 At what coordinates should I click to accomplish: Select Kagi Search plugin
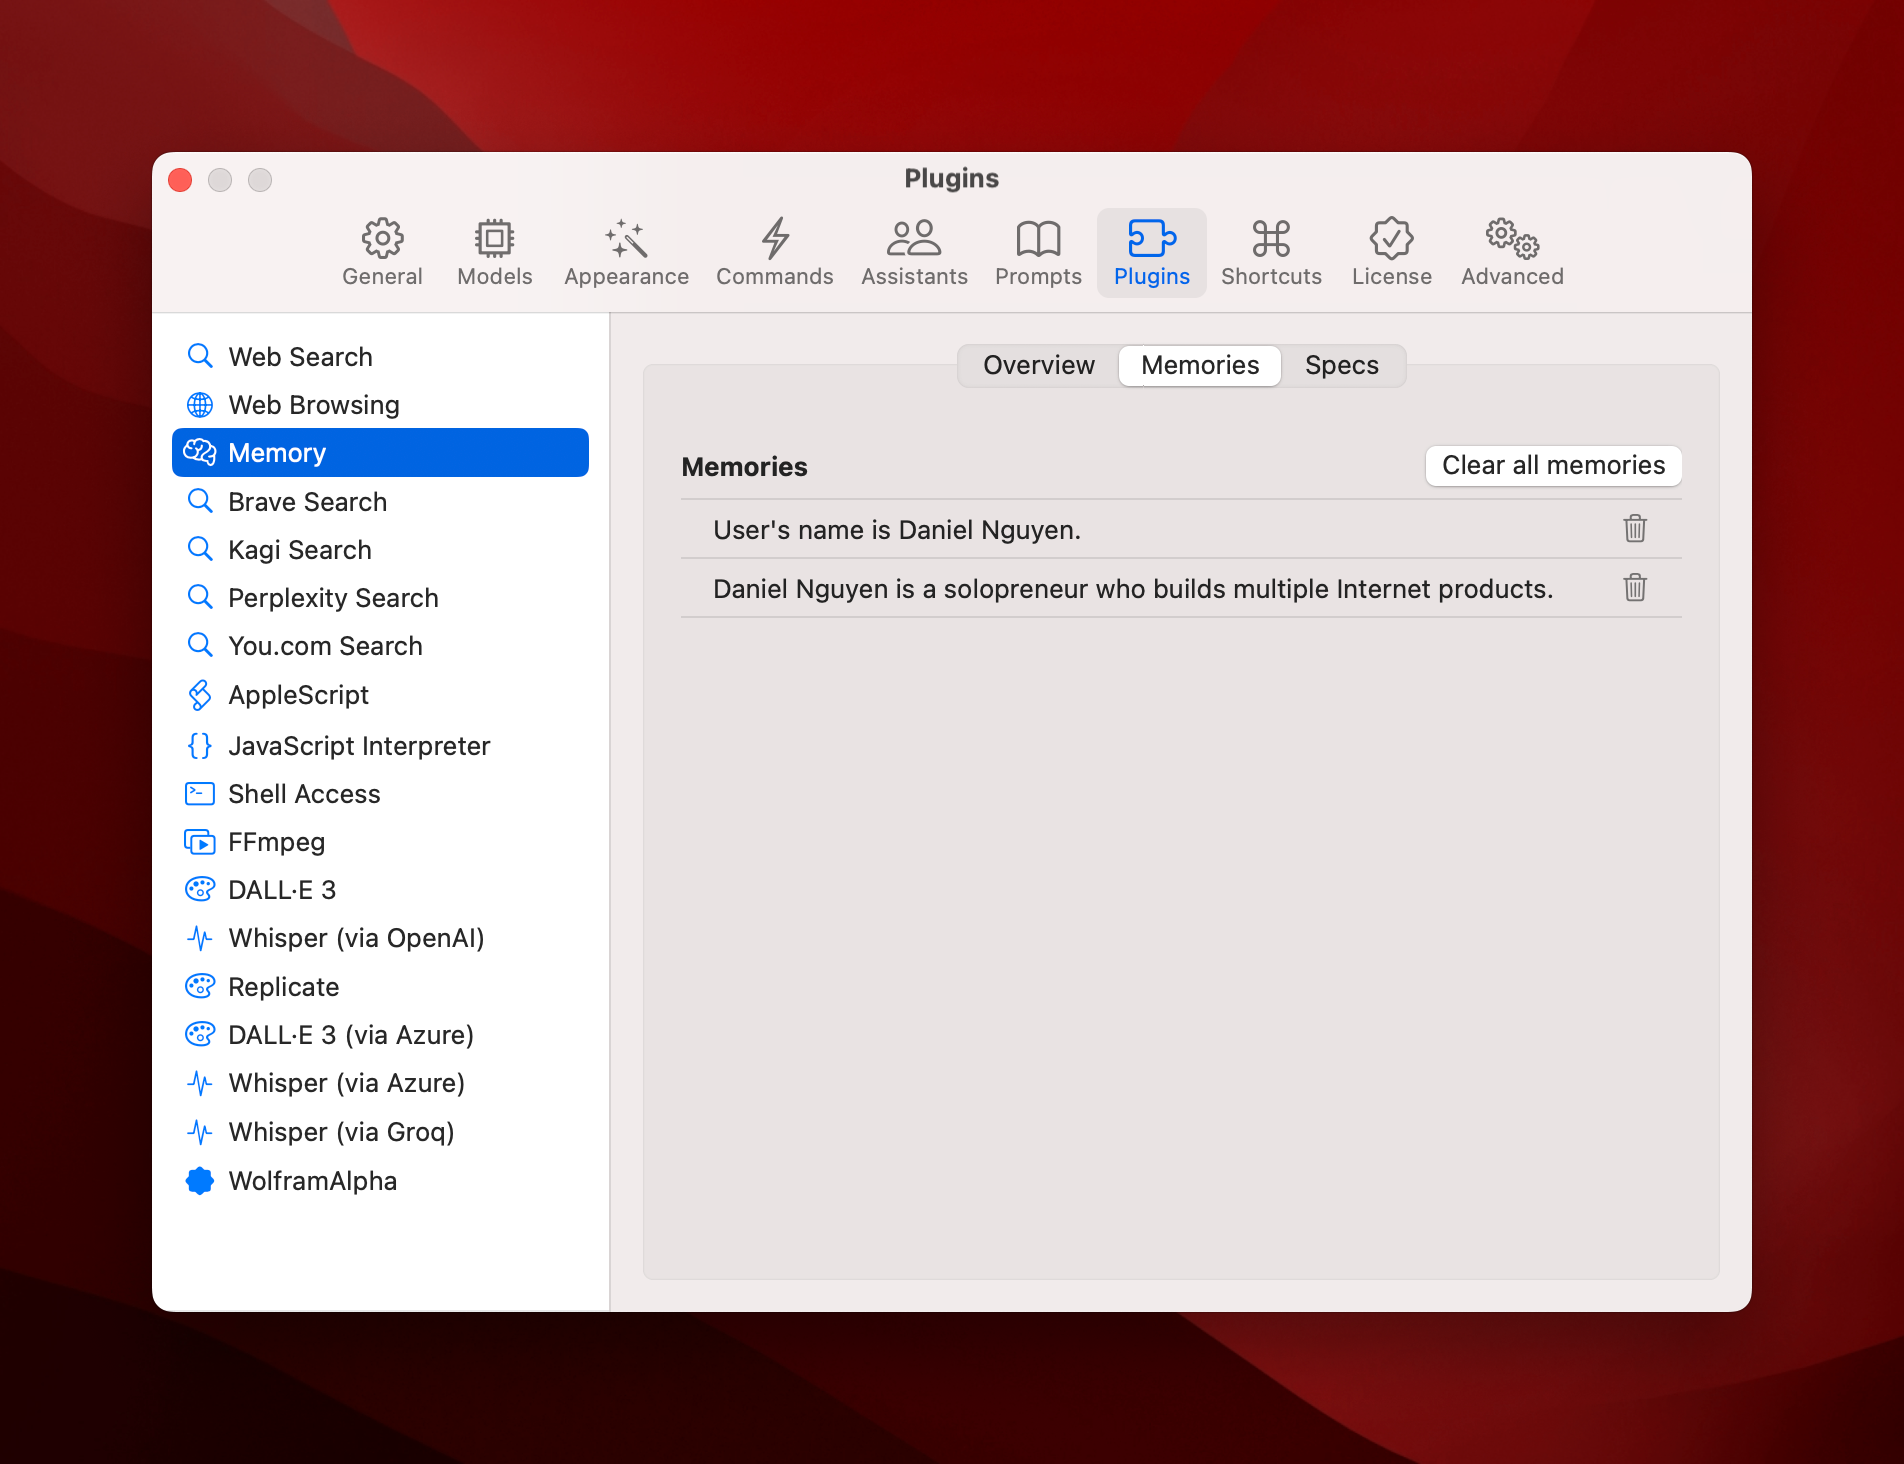click(x=380, y=549)
